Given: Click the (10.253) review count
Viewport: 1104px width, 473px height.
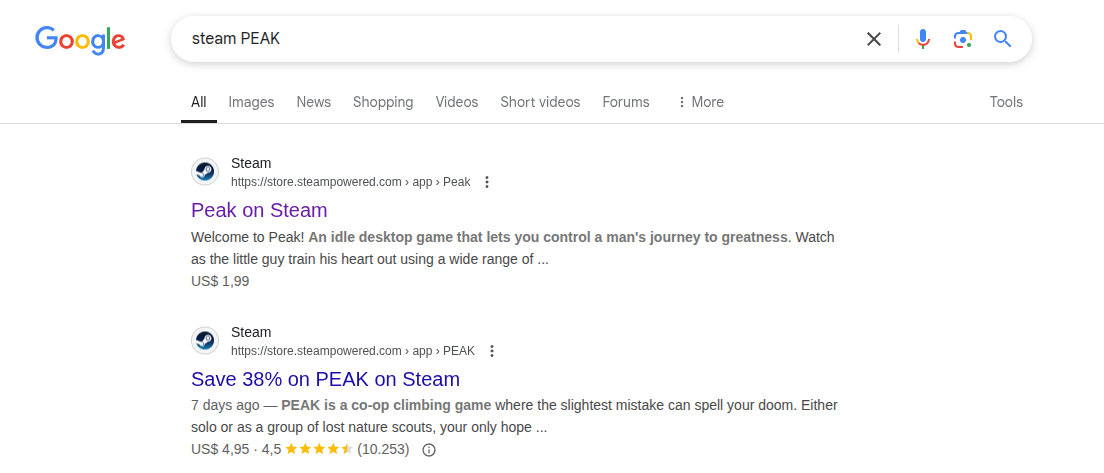Looking at the screenshot, I should pos(384,449).
